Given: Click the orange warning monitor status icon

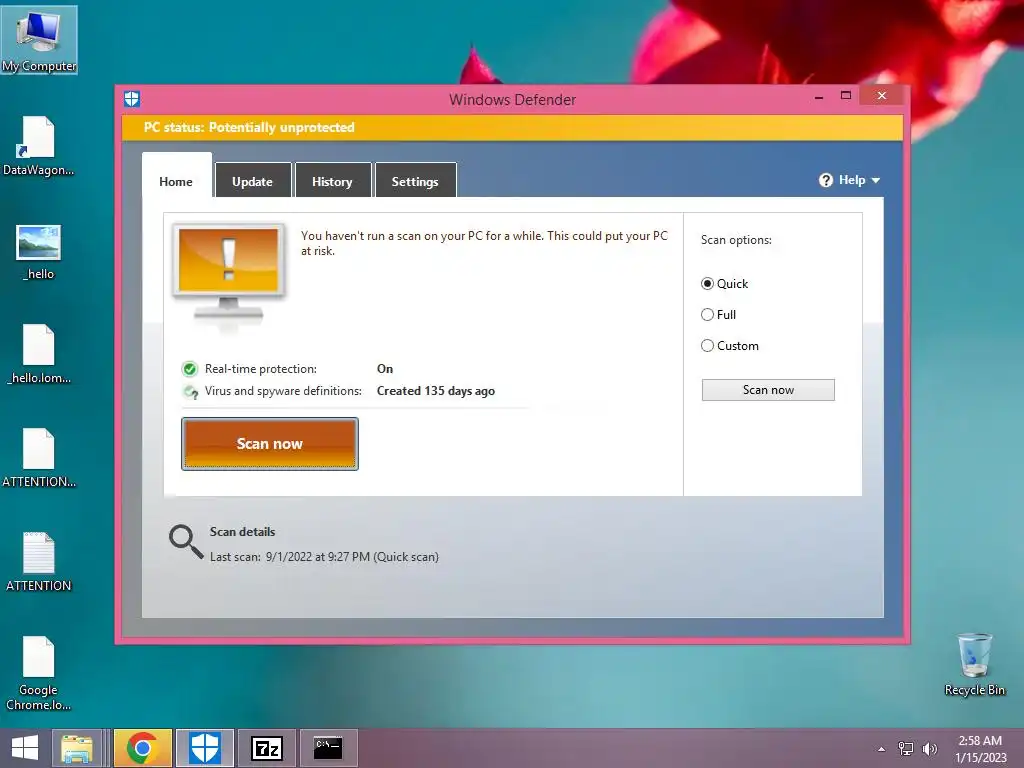Looking at the screenshot, I should (x=229, y=272).
